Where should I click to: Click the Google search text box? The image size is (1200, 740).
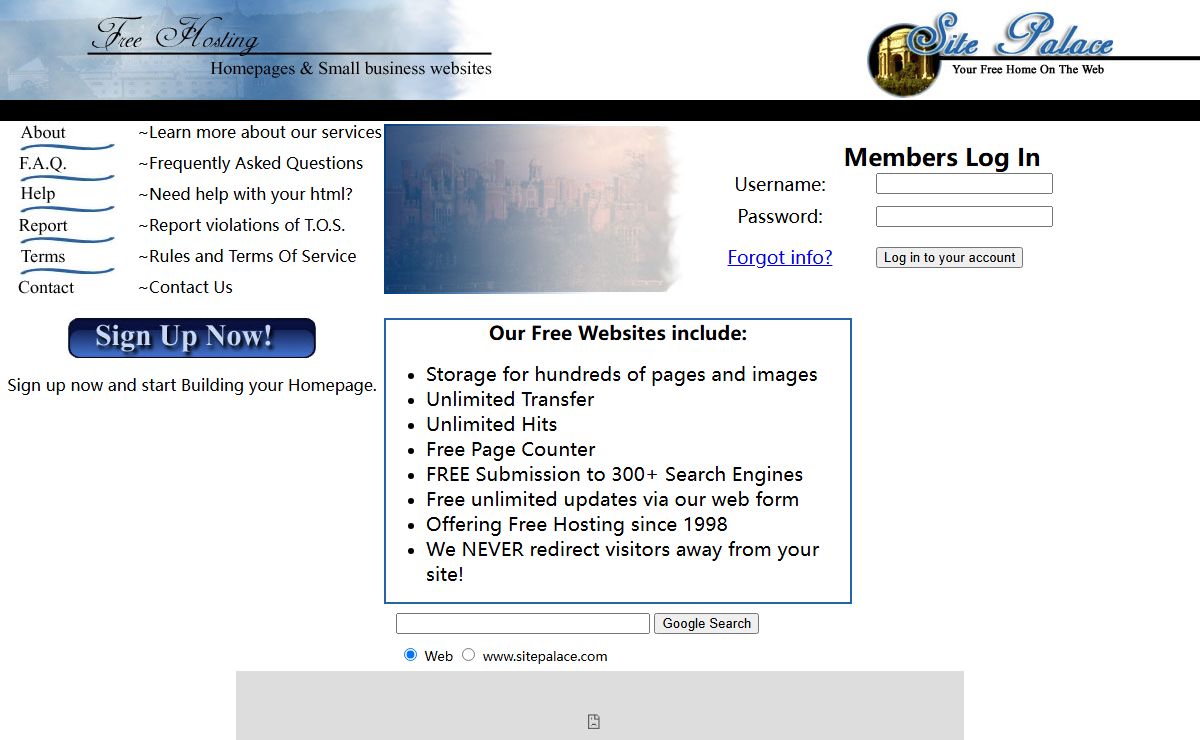(523, 623)
